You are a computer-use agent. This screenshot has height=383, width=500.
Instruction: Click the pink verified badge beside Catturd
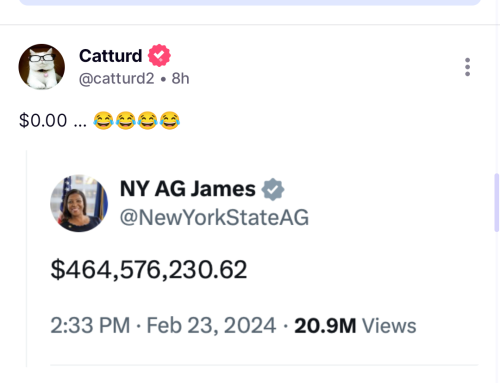[159, 55]
